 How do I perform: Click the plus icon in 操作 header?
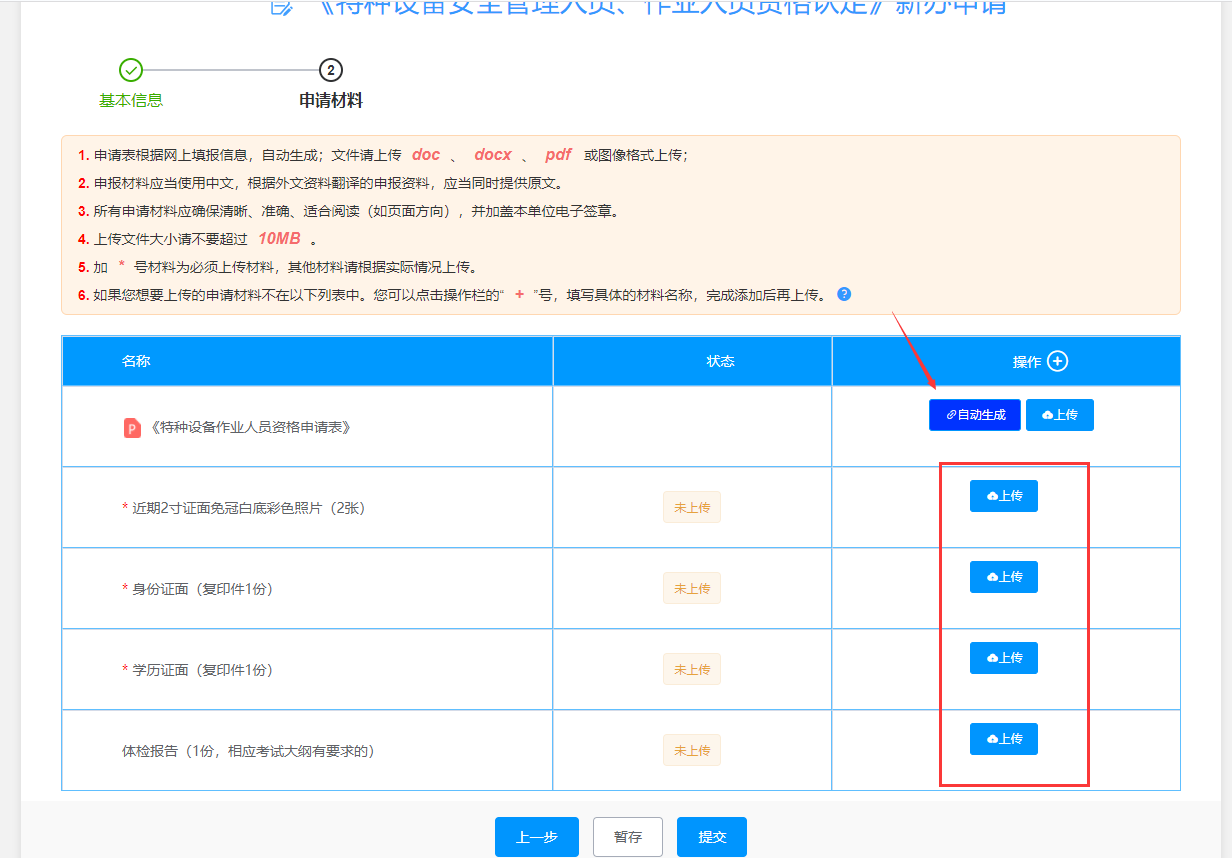click(x=1057, y=361)
